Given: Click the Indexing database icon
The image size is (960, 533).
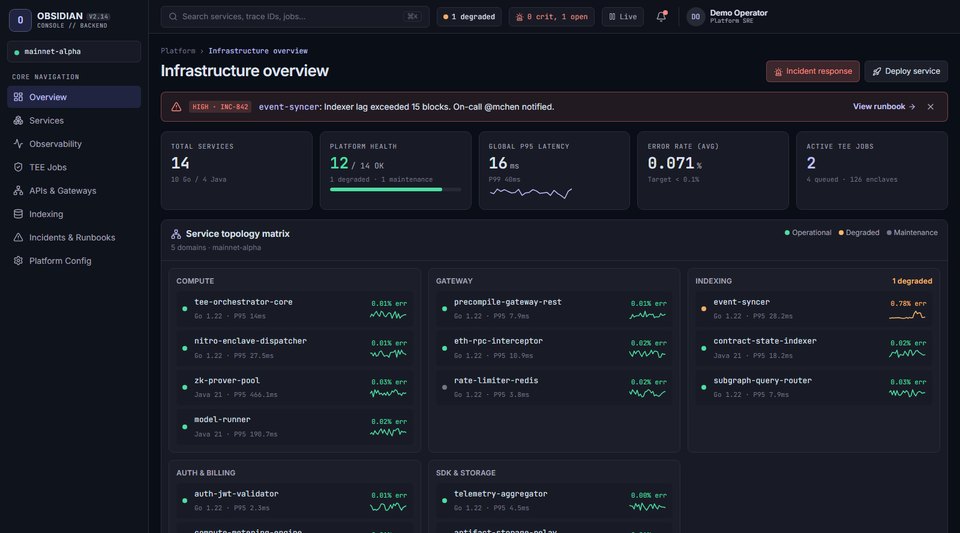Looking at the screenshot, I should point(18,214).
